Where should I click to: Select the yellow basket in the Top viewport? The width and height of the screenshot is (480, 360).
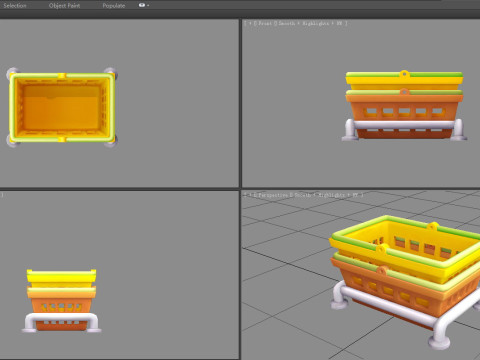[62, 107]
